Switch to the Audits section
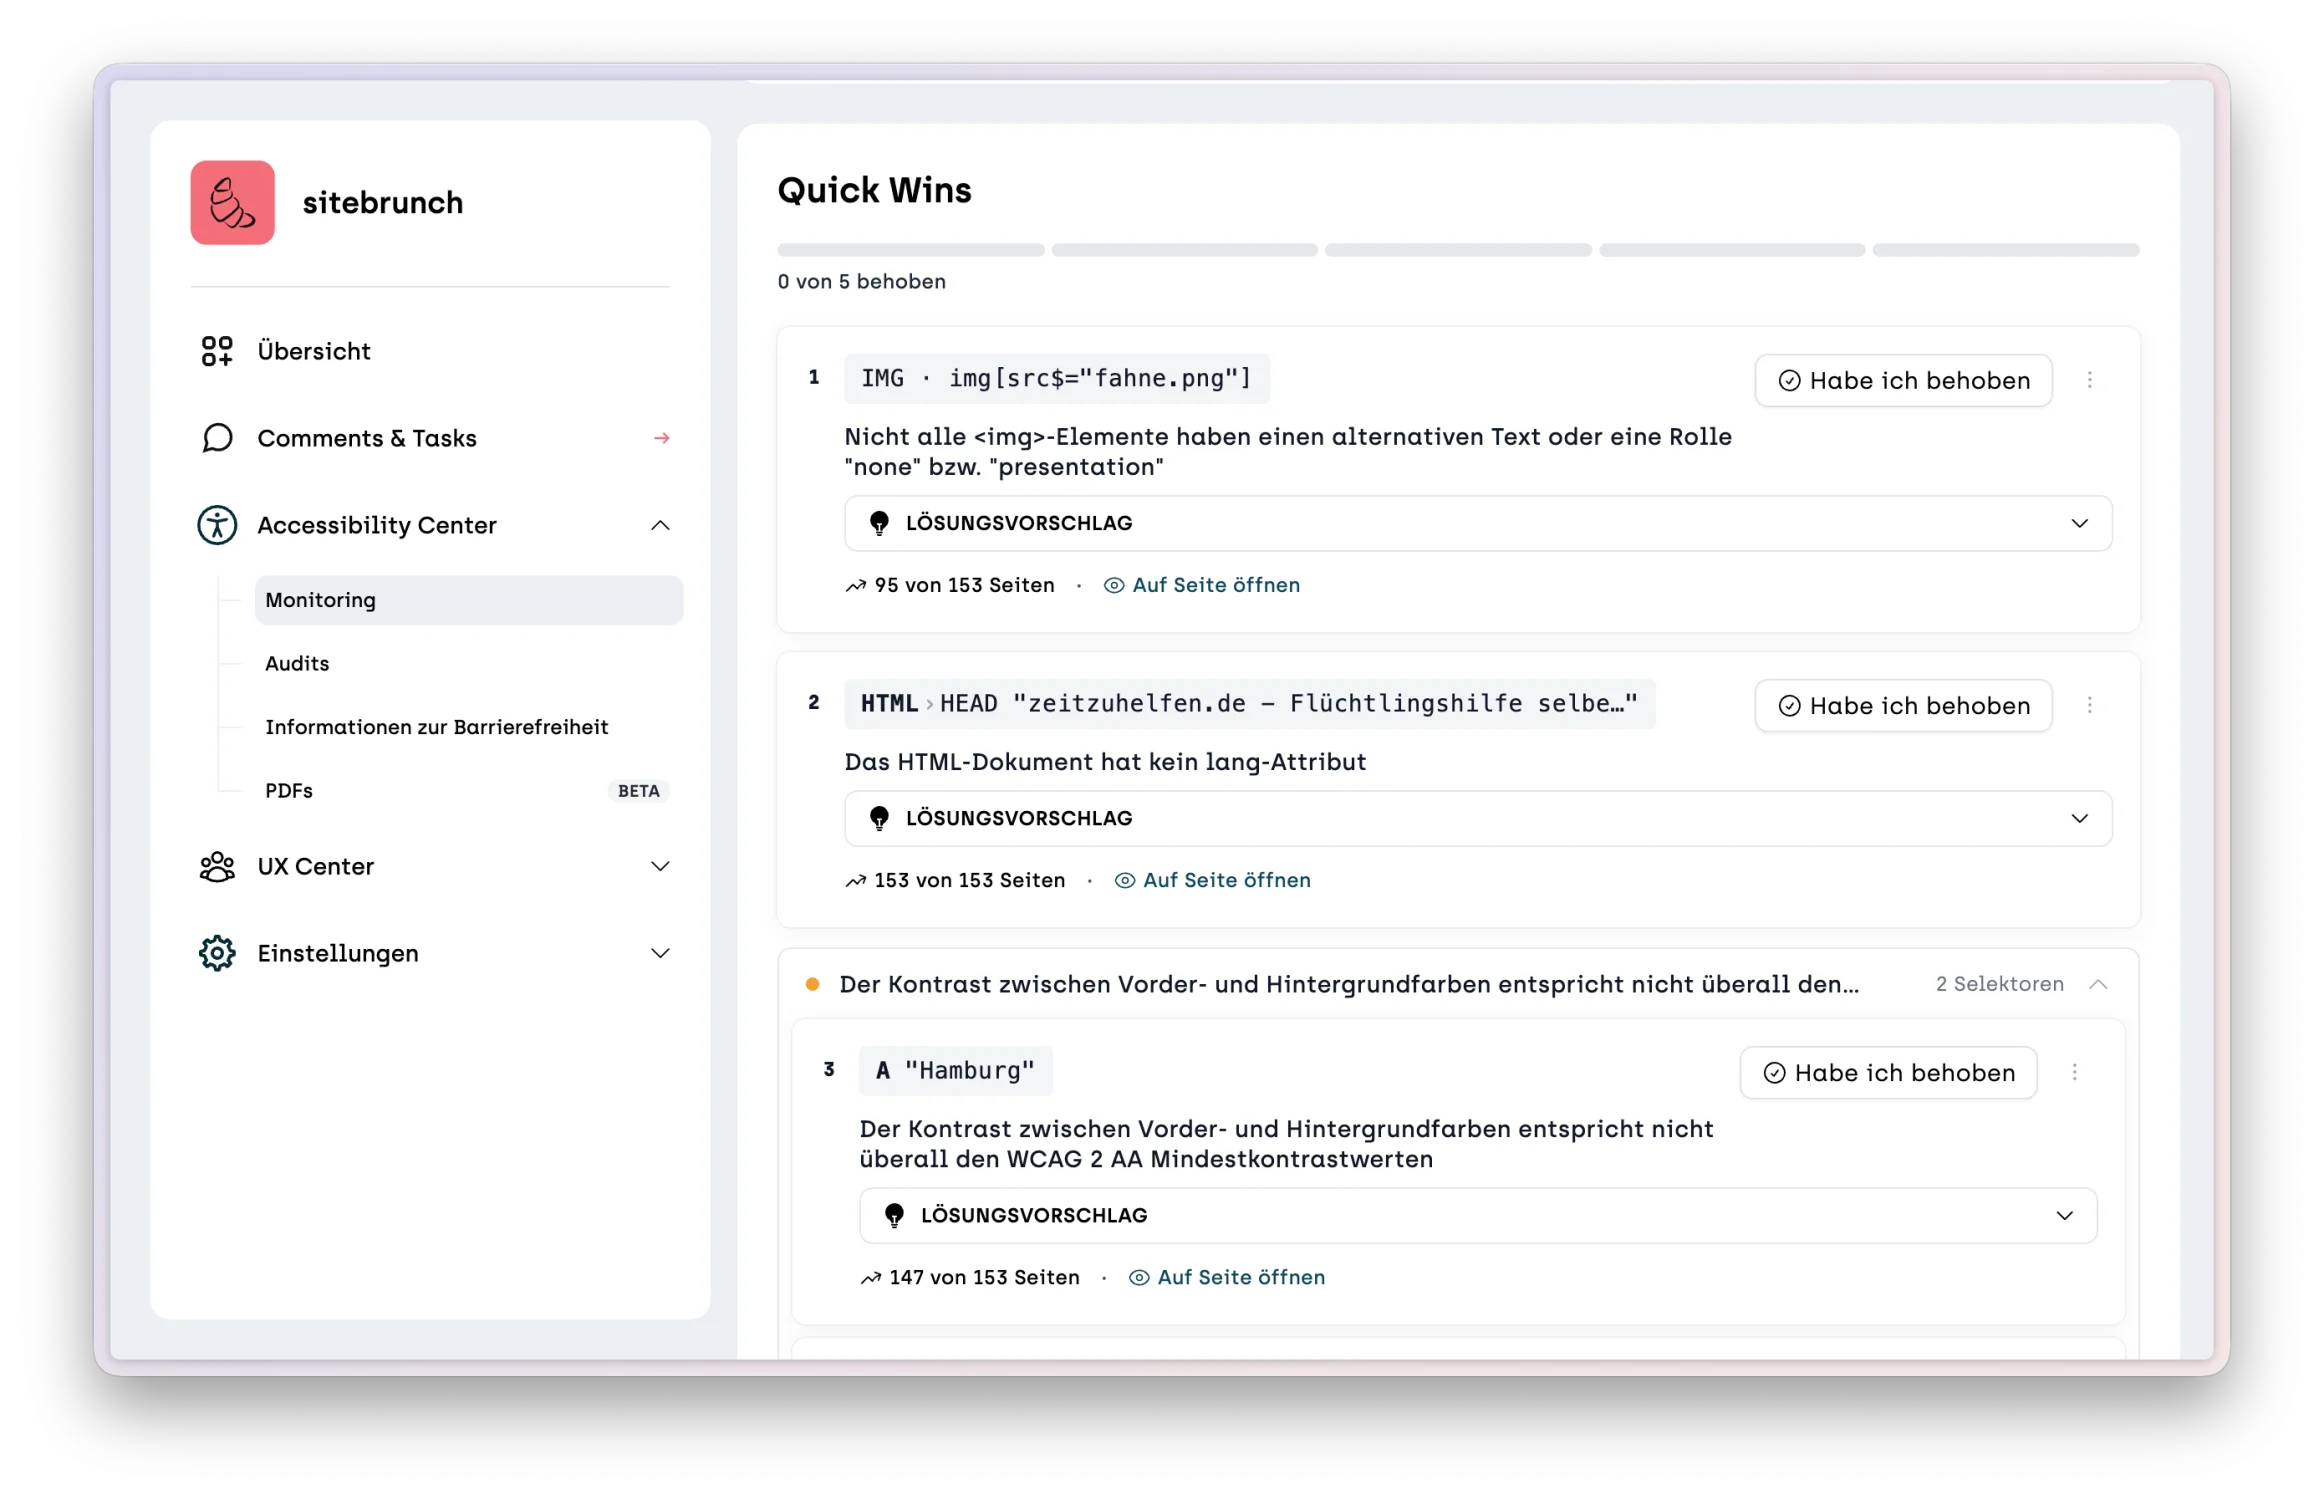 (x=296, y=663)
